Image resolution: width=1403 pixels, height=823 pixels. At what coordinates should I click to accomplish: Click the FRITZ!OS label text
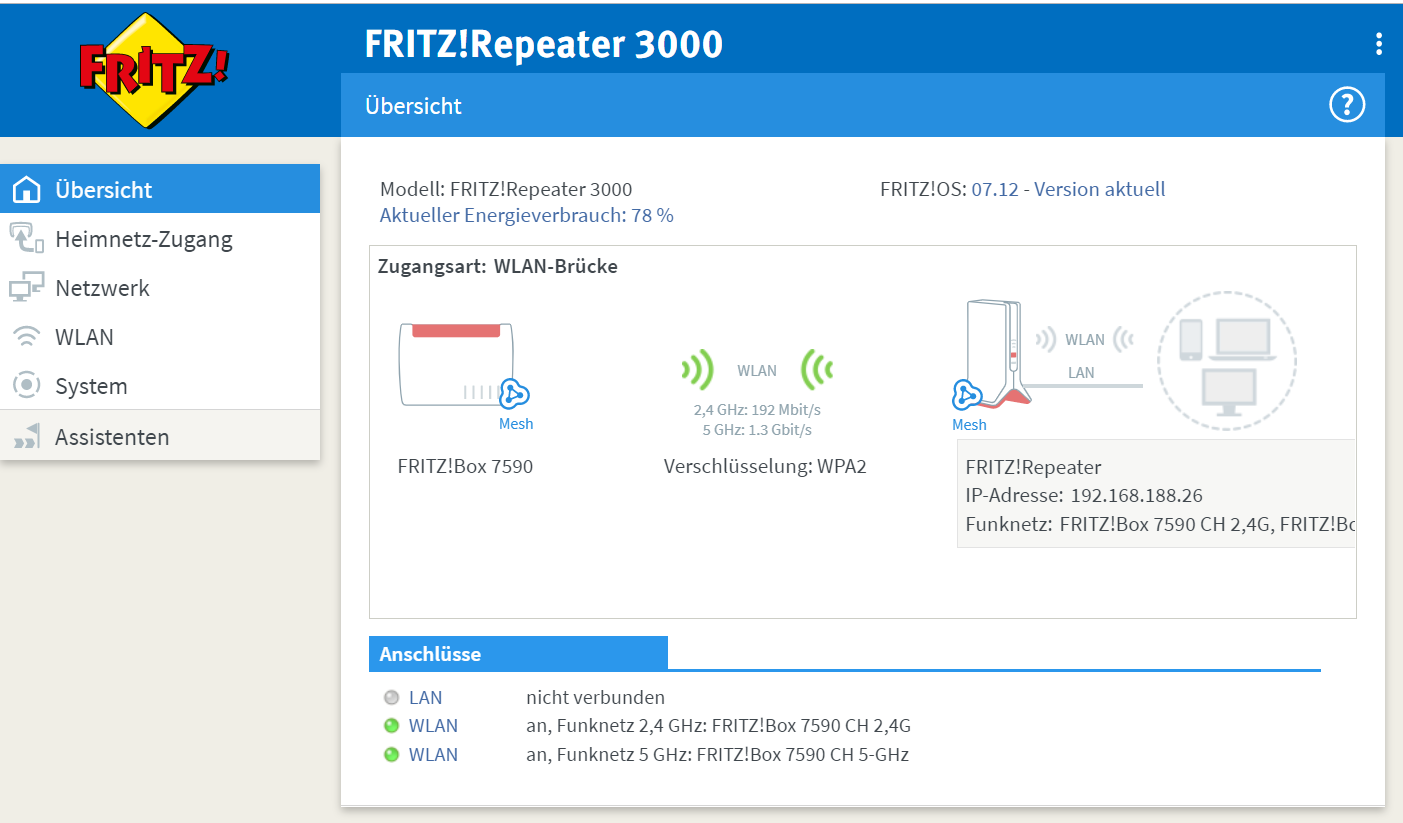(x=923, y=189)
